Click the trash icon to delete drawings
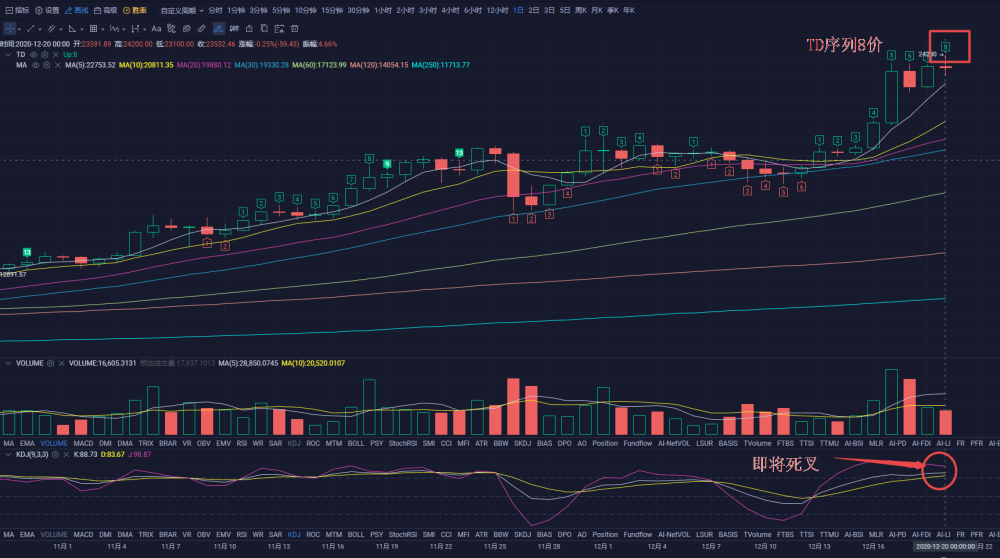Screen dimensions: 1000x558 [x=295, y=29]
